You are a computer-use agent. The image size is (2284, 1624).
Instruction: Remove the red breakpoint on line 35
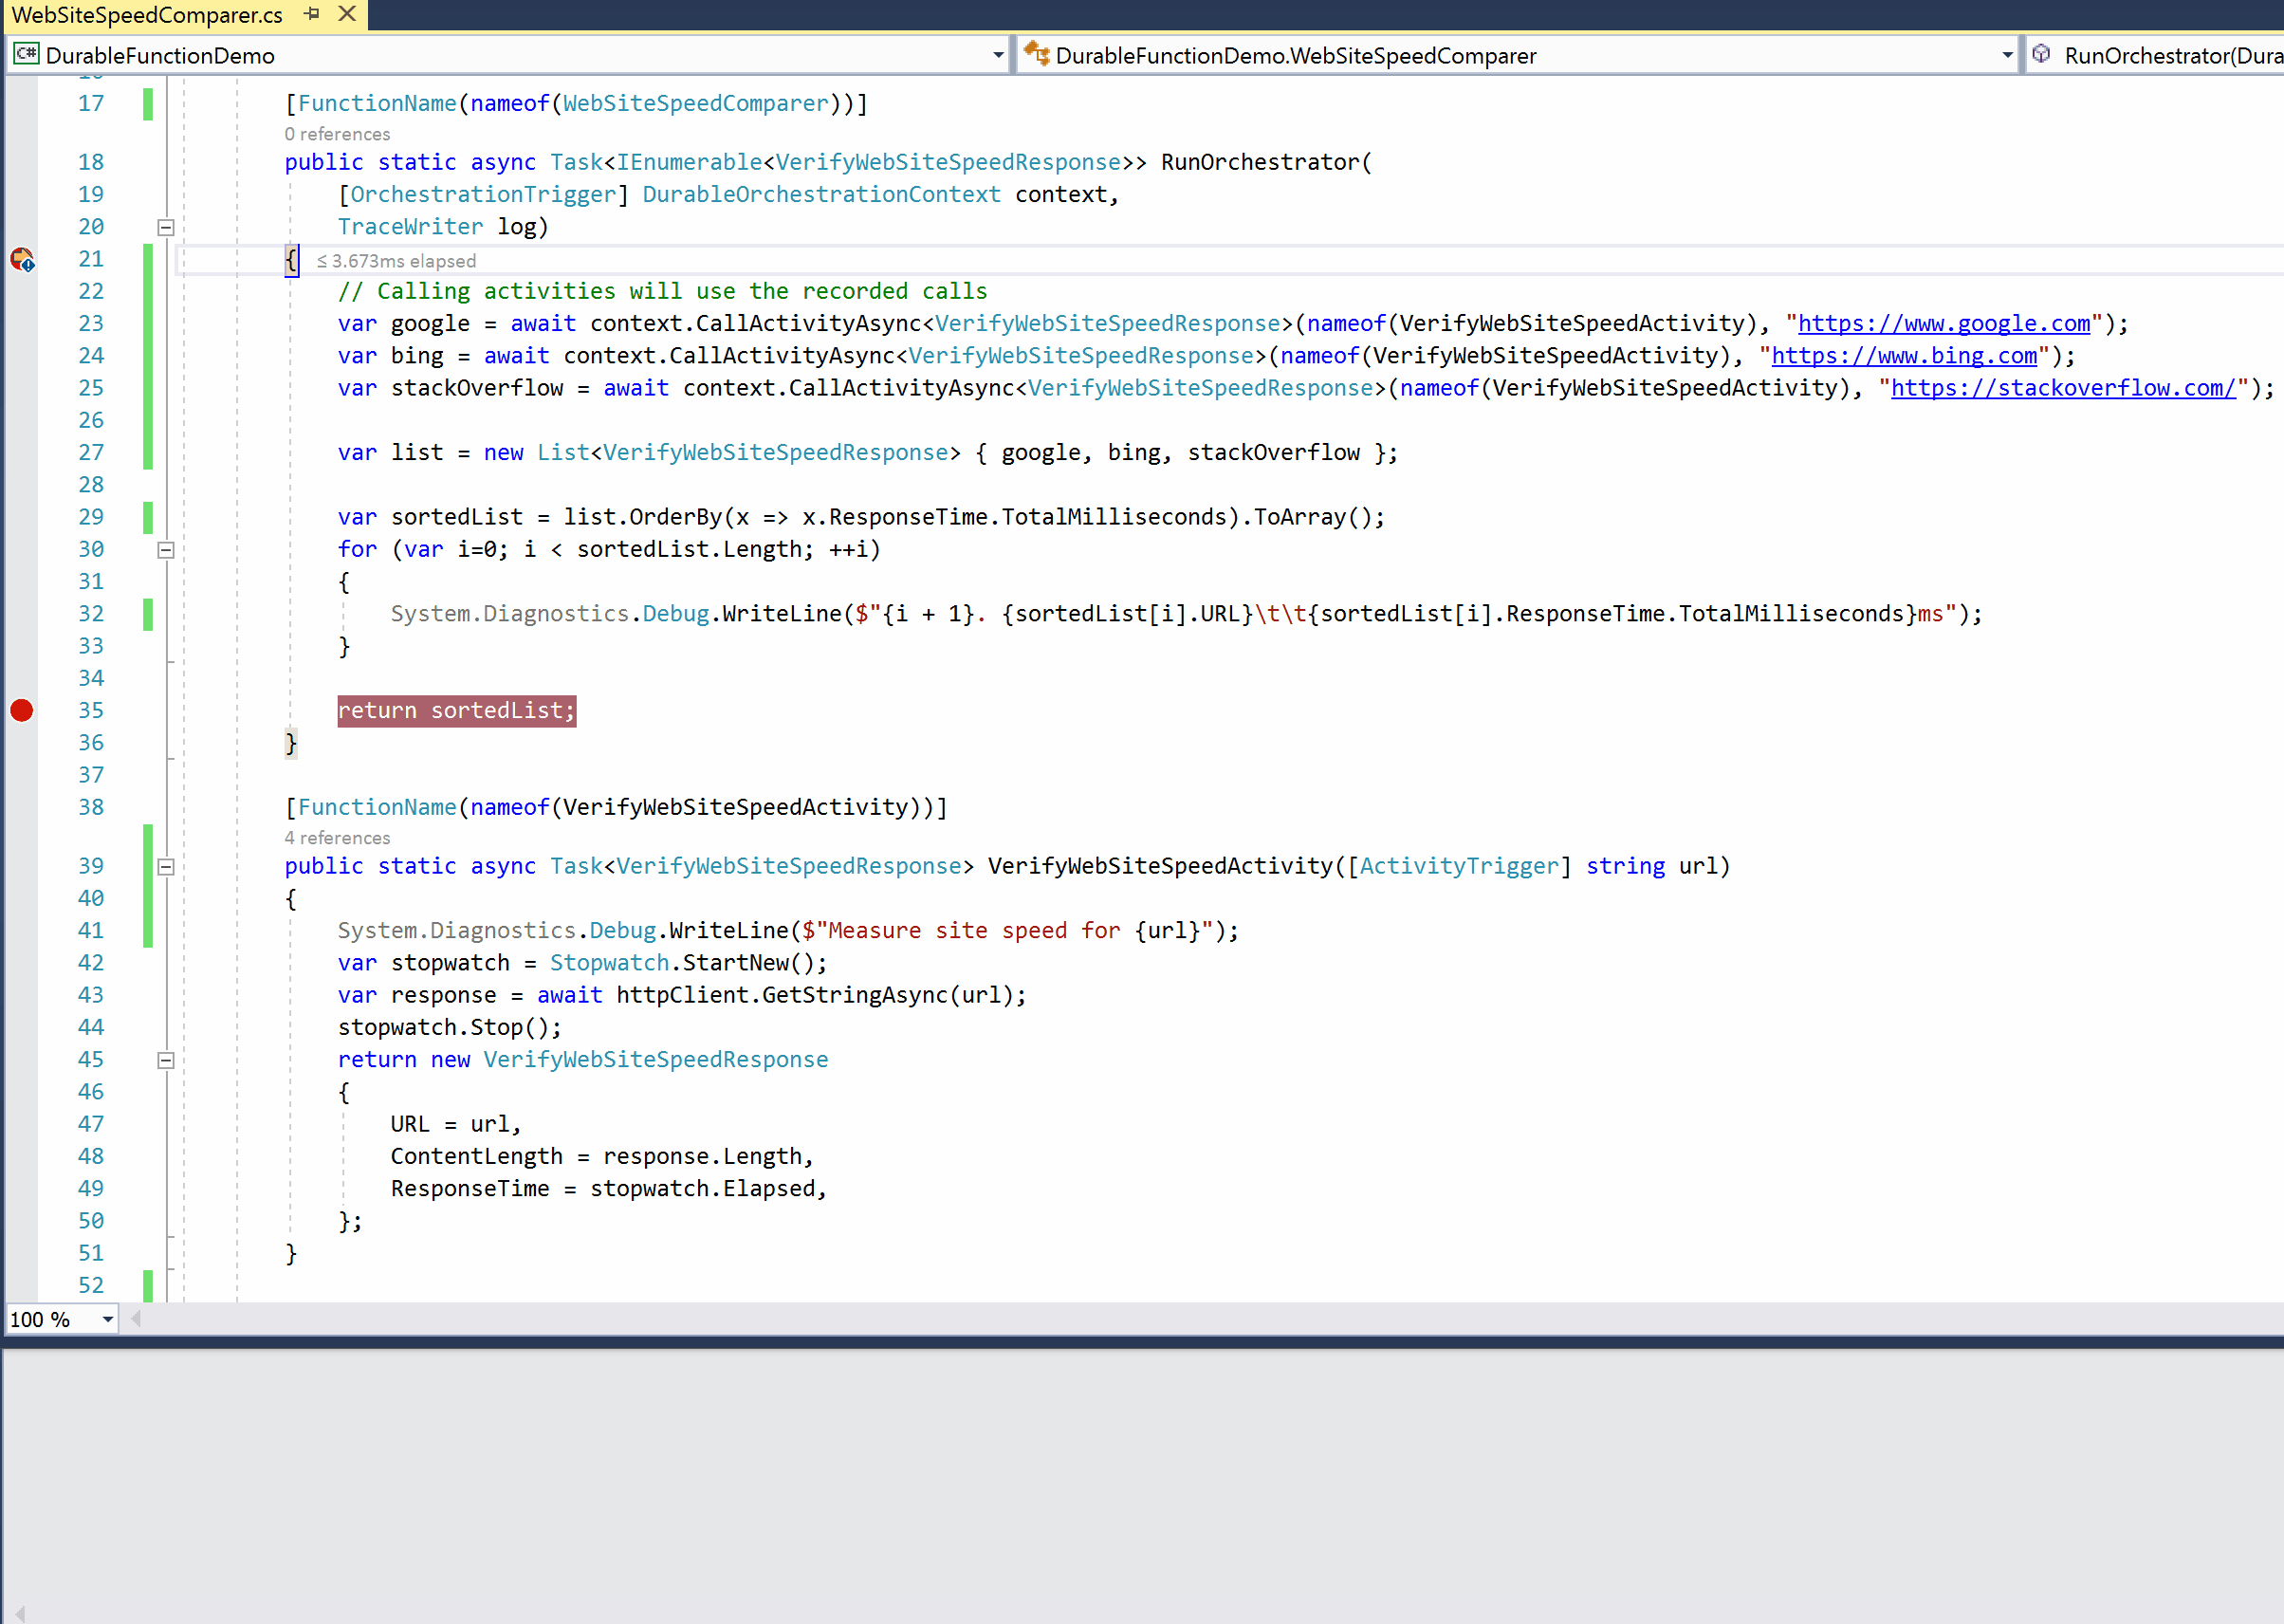(22, 711)
